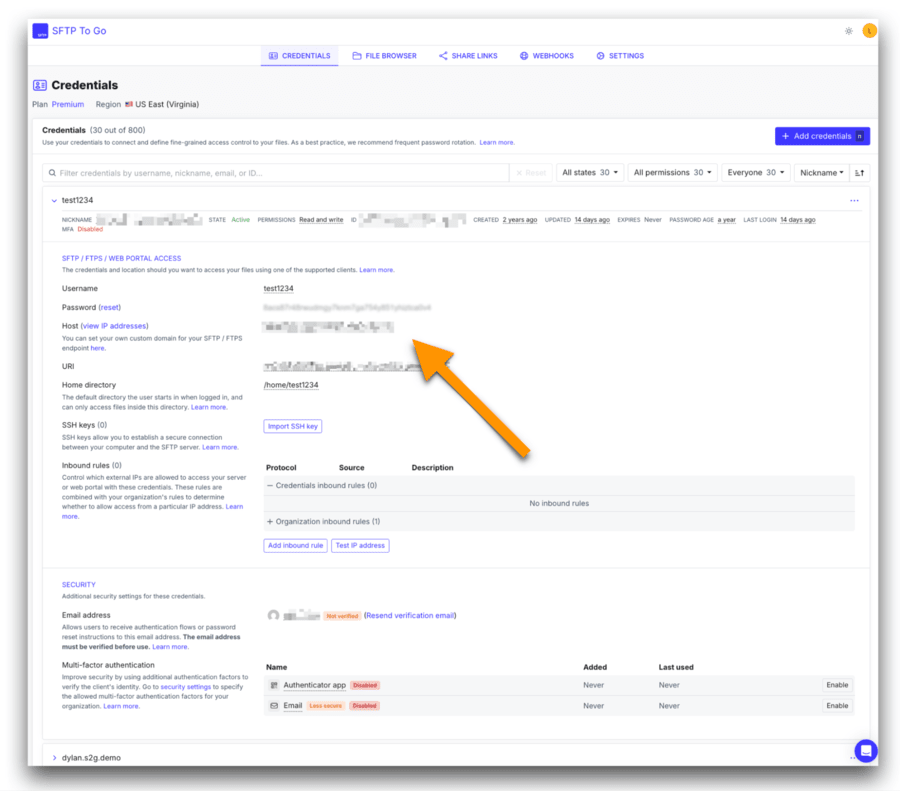Screen dimensions: 900x791
Task: Open the Everyone filter dropdown
Action: coord(755,173)
